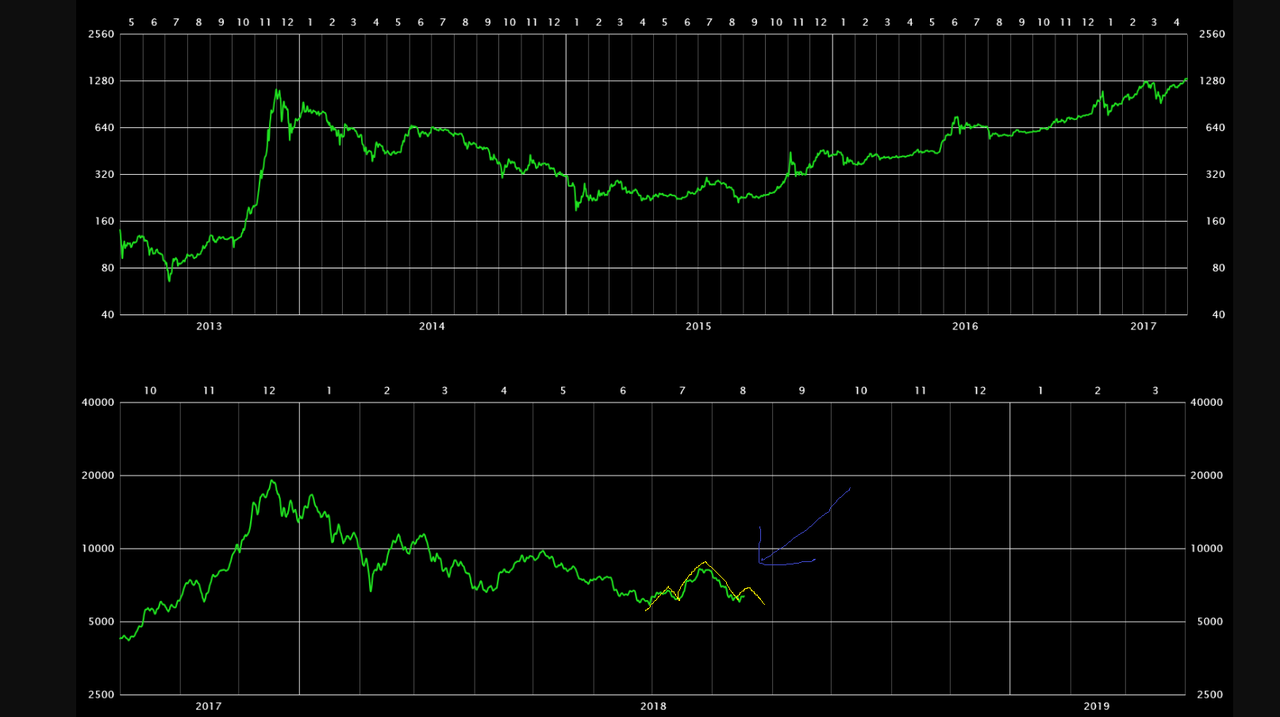Select the 2018 year label under lower chart
Viewport: 1280px width, 717px height.
click(652, 706)
